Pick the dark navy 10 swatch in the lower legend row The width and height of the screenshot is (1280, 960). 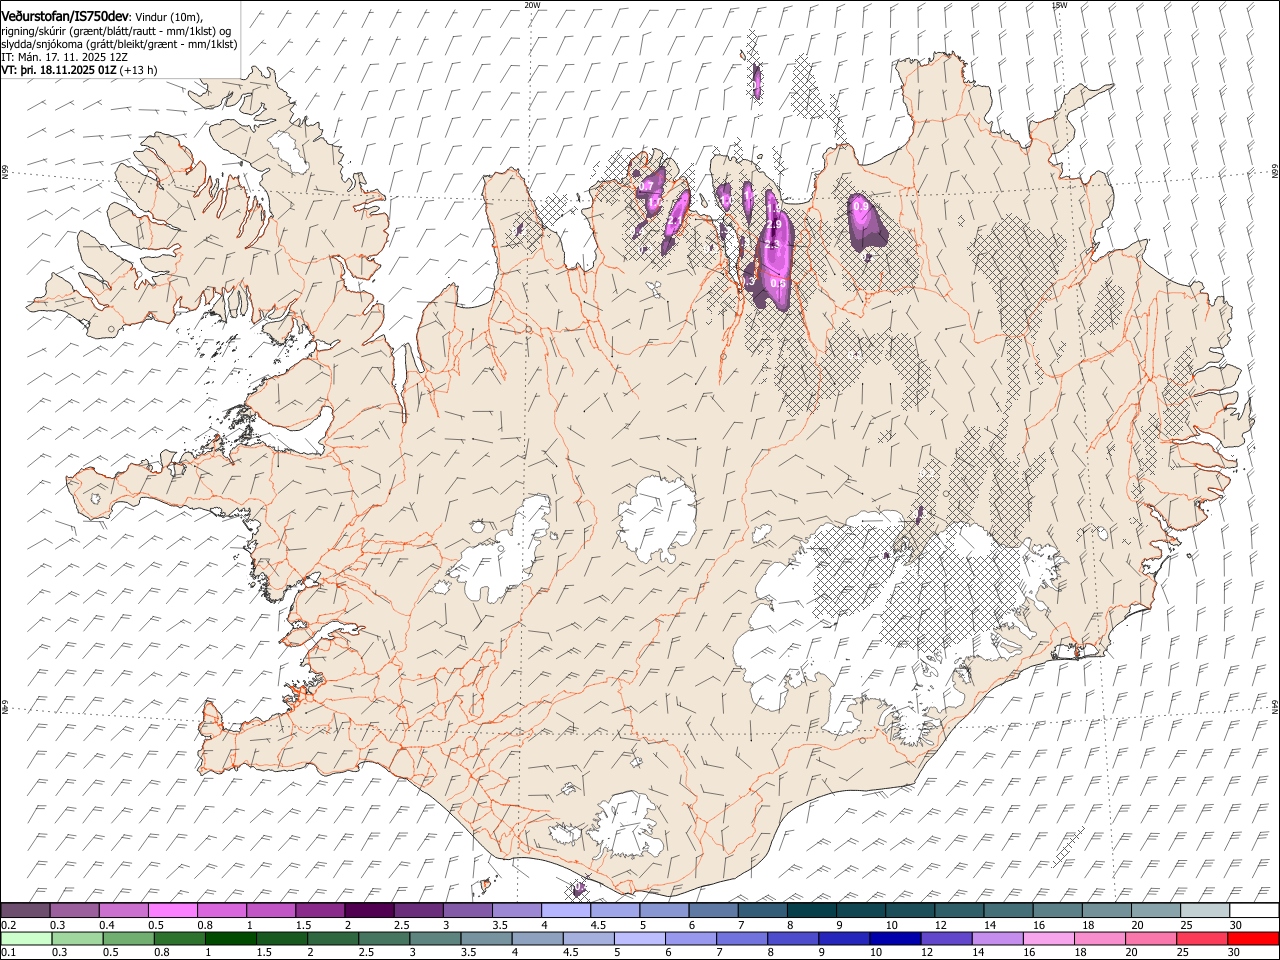[894, 938]
